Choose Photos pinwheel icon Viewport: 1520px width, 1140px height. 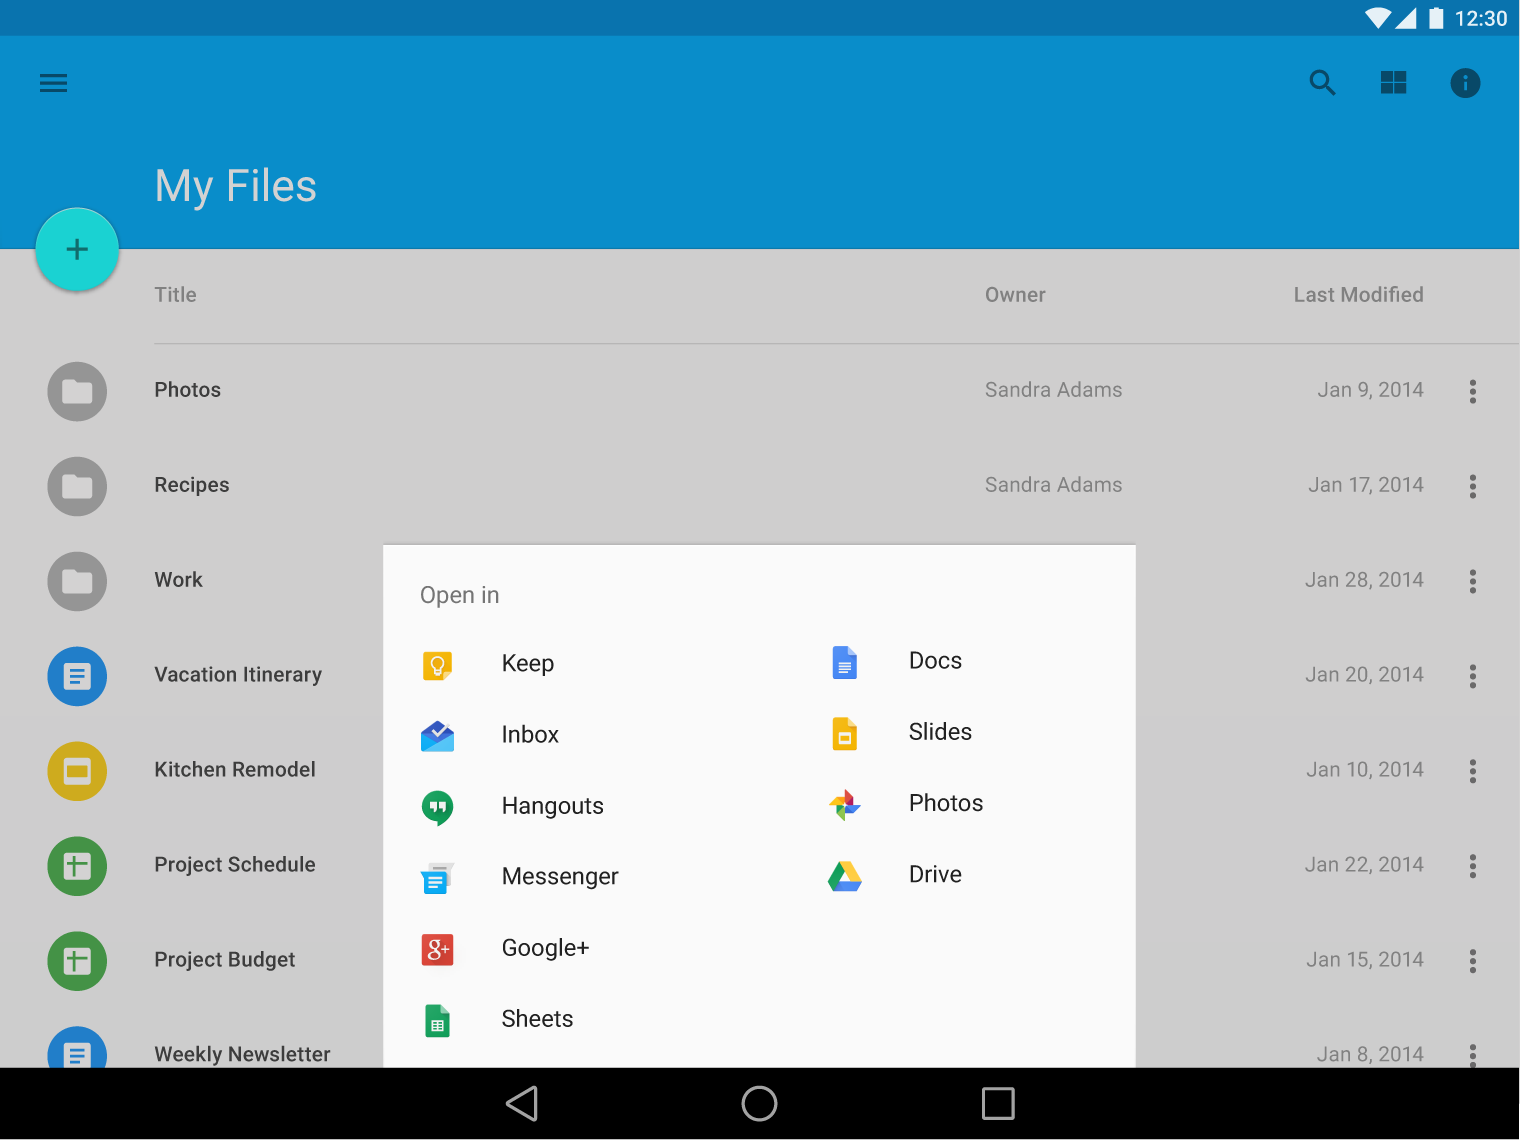pos(845,804)
